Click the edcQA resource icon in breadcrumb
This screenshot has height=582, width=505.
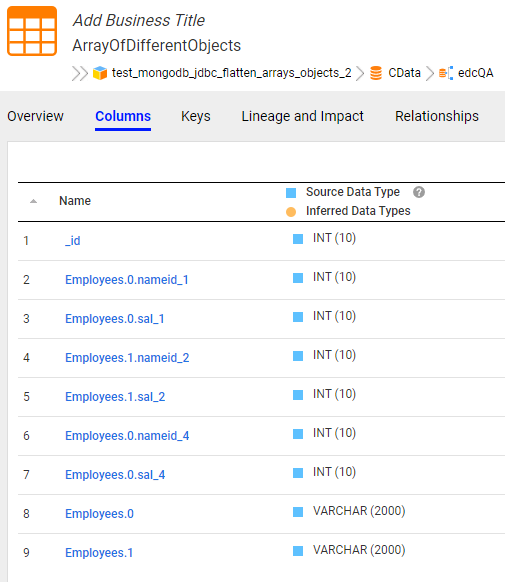click(x=446, y=73)
